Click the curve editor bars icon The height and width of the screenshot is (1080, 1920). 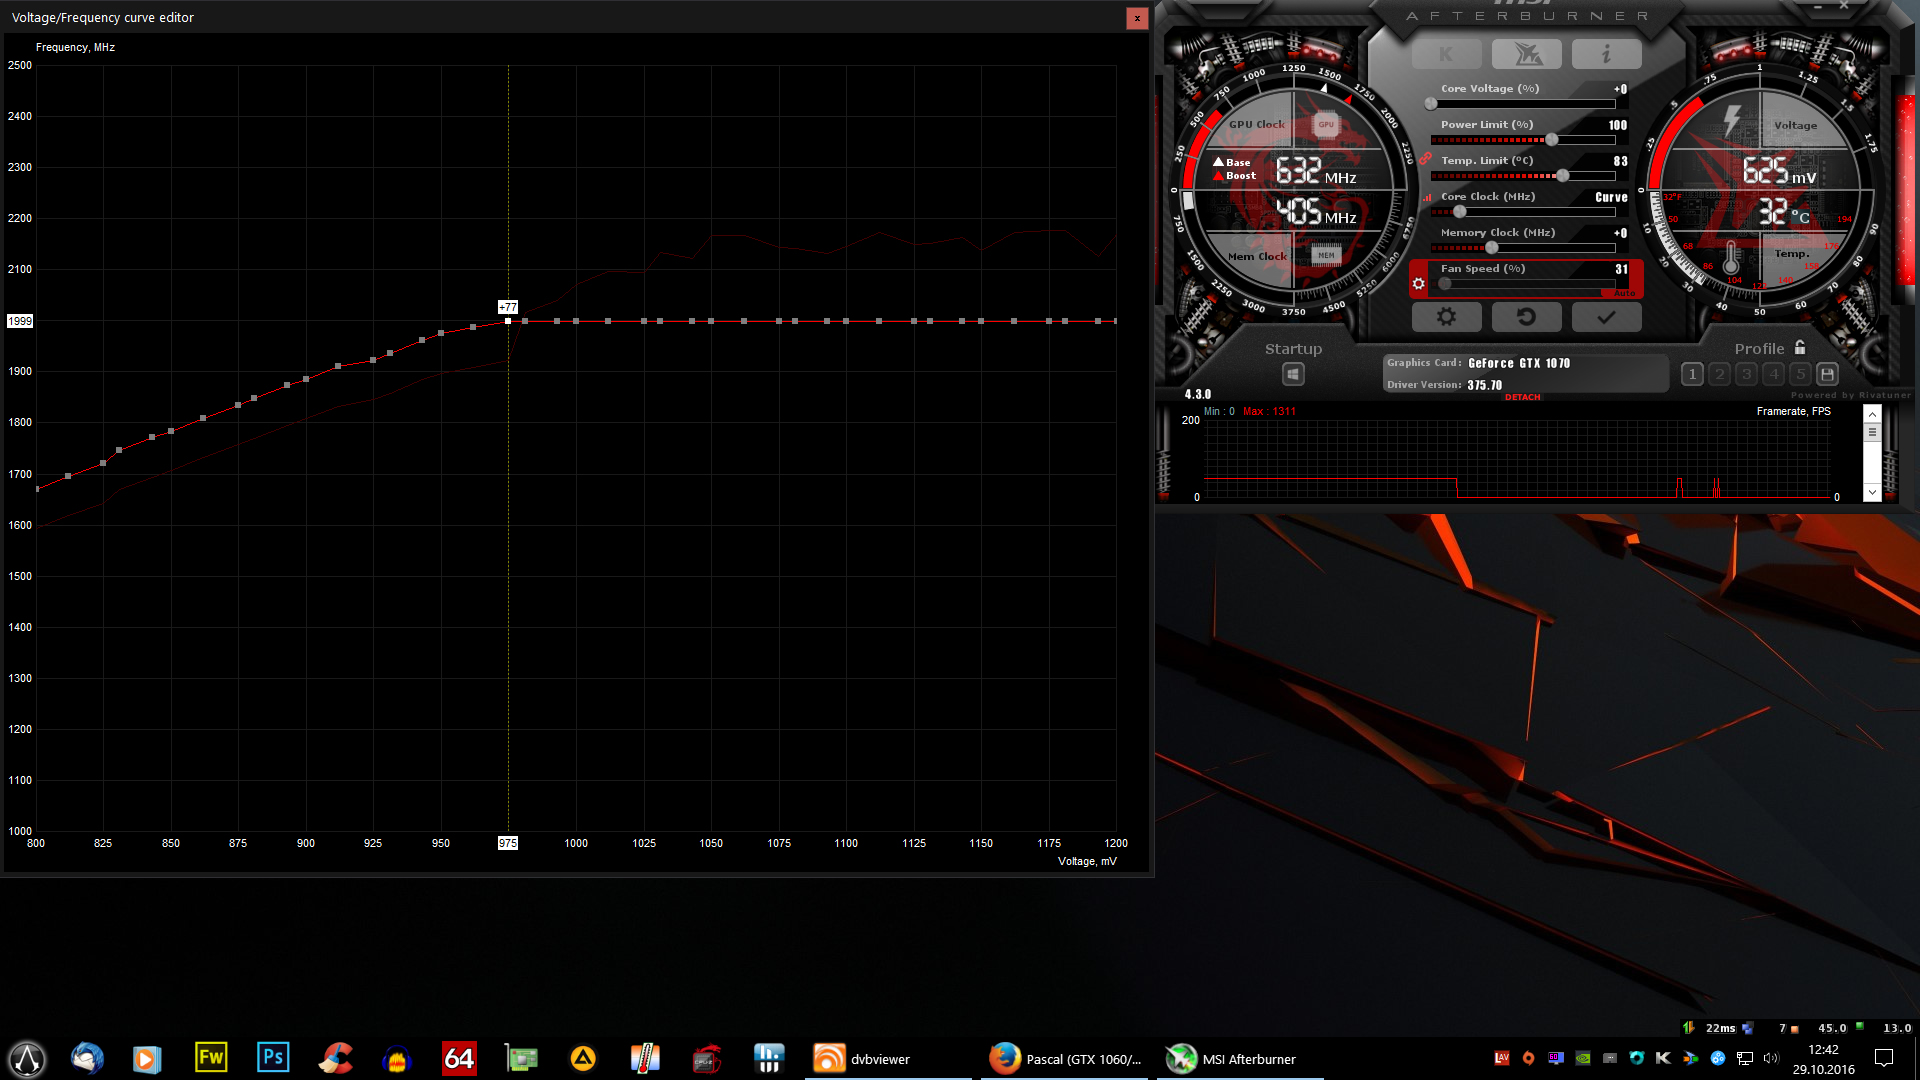pos(1428,197)
